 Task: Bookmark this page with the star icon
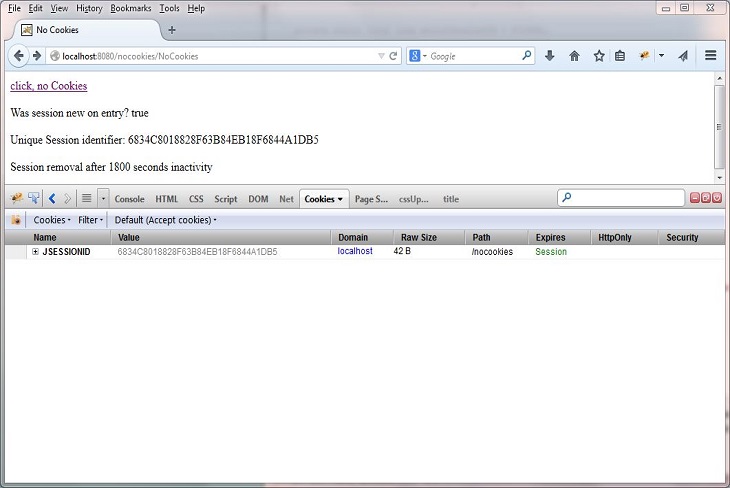pos(599,56)
